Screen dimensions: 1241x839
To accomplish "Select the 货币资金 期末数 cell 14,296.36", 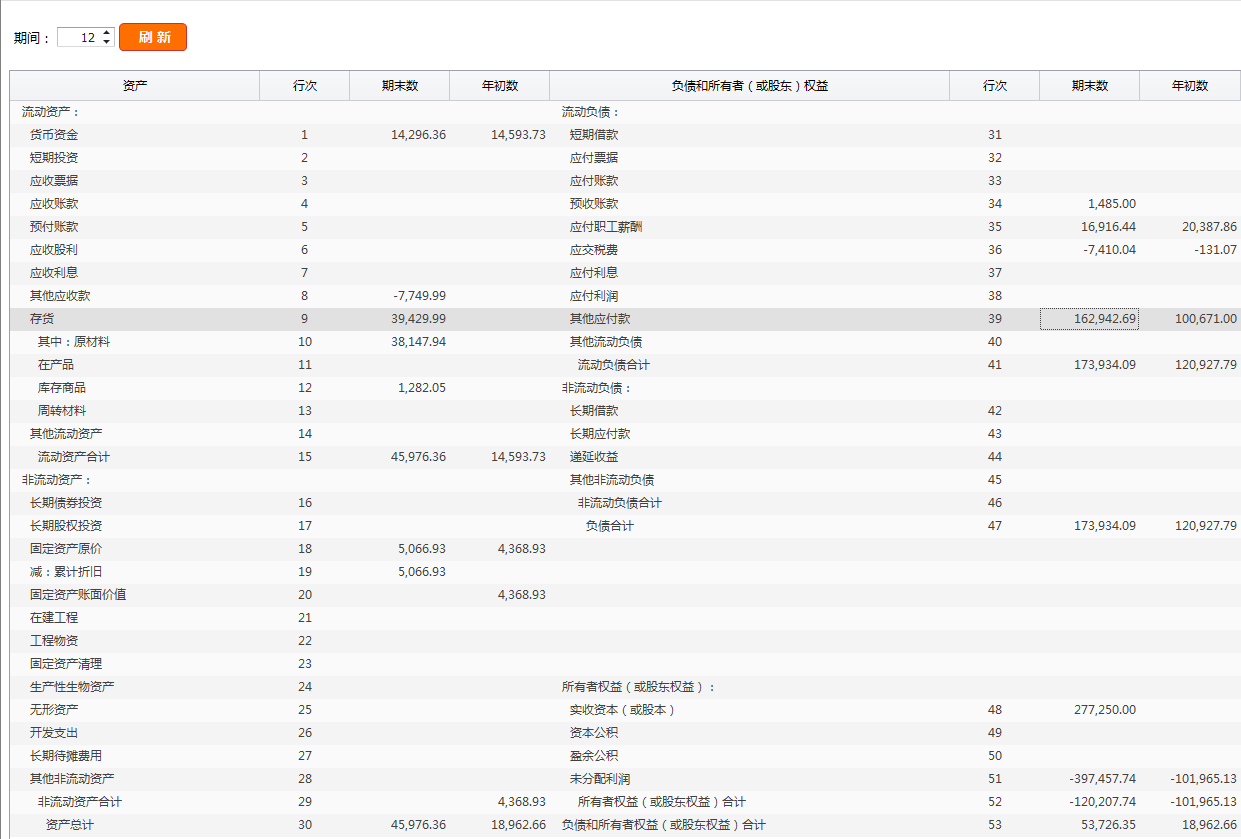I will 418,135.
